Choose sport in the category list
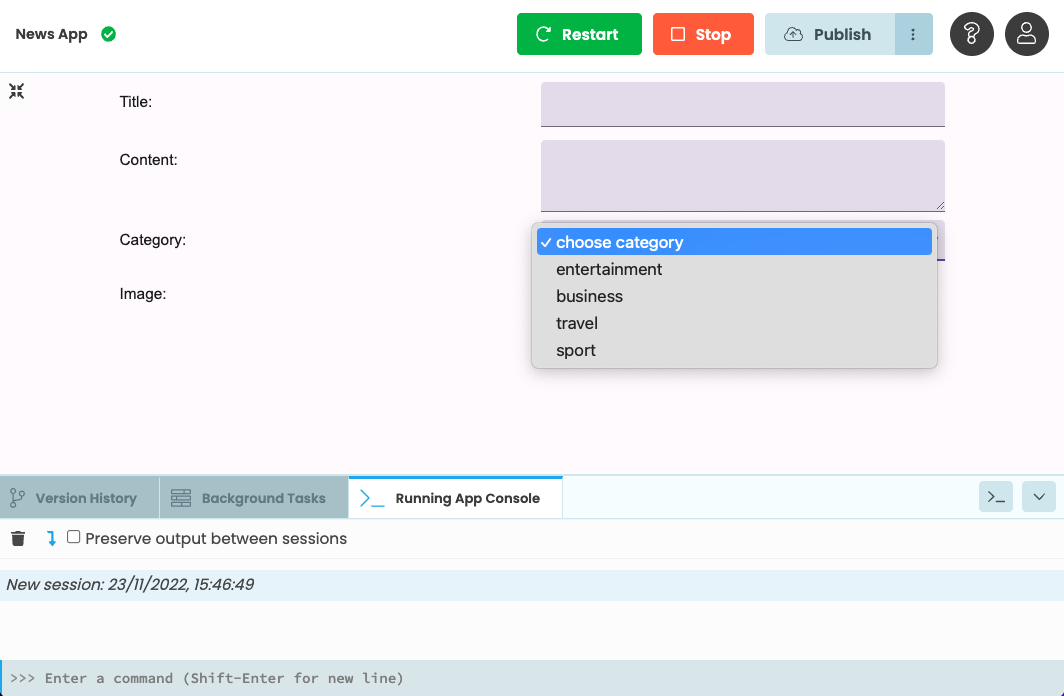Image resolution: width=1064 pixels, height=696 pixels. coord(576,350)
